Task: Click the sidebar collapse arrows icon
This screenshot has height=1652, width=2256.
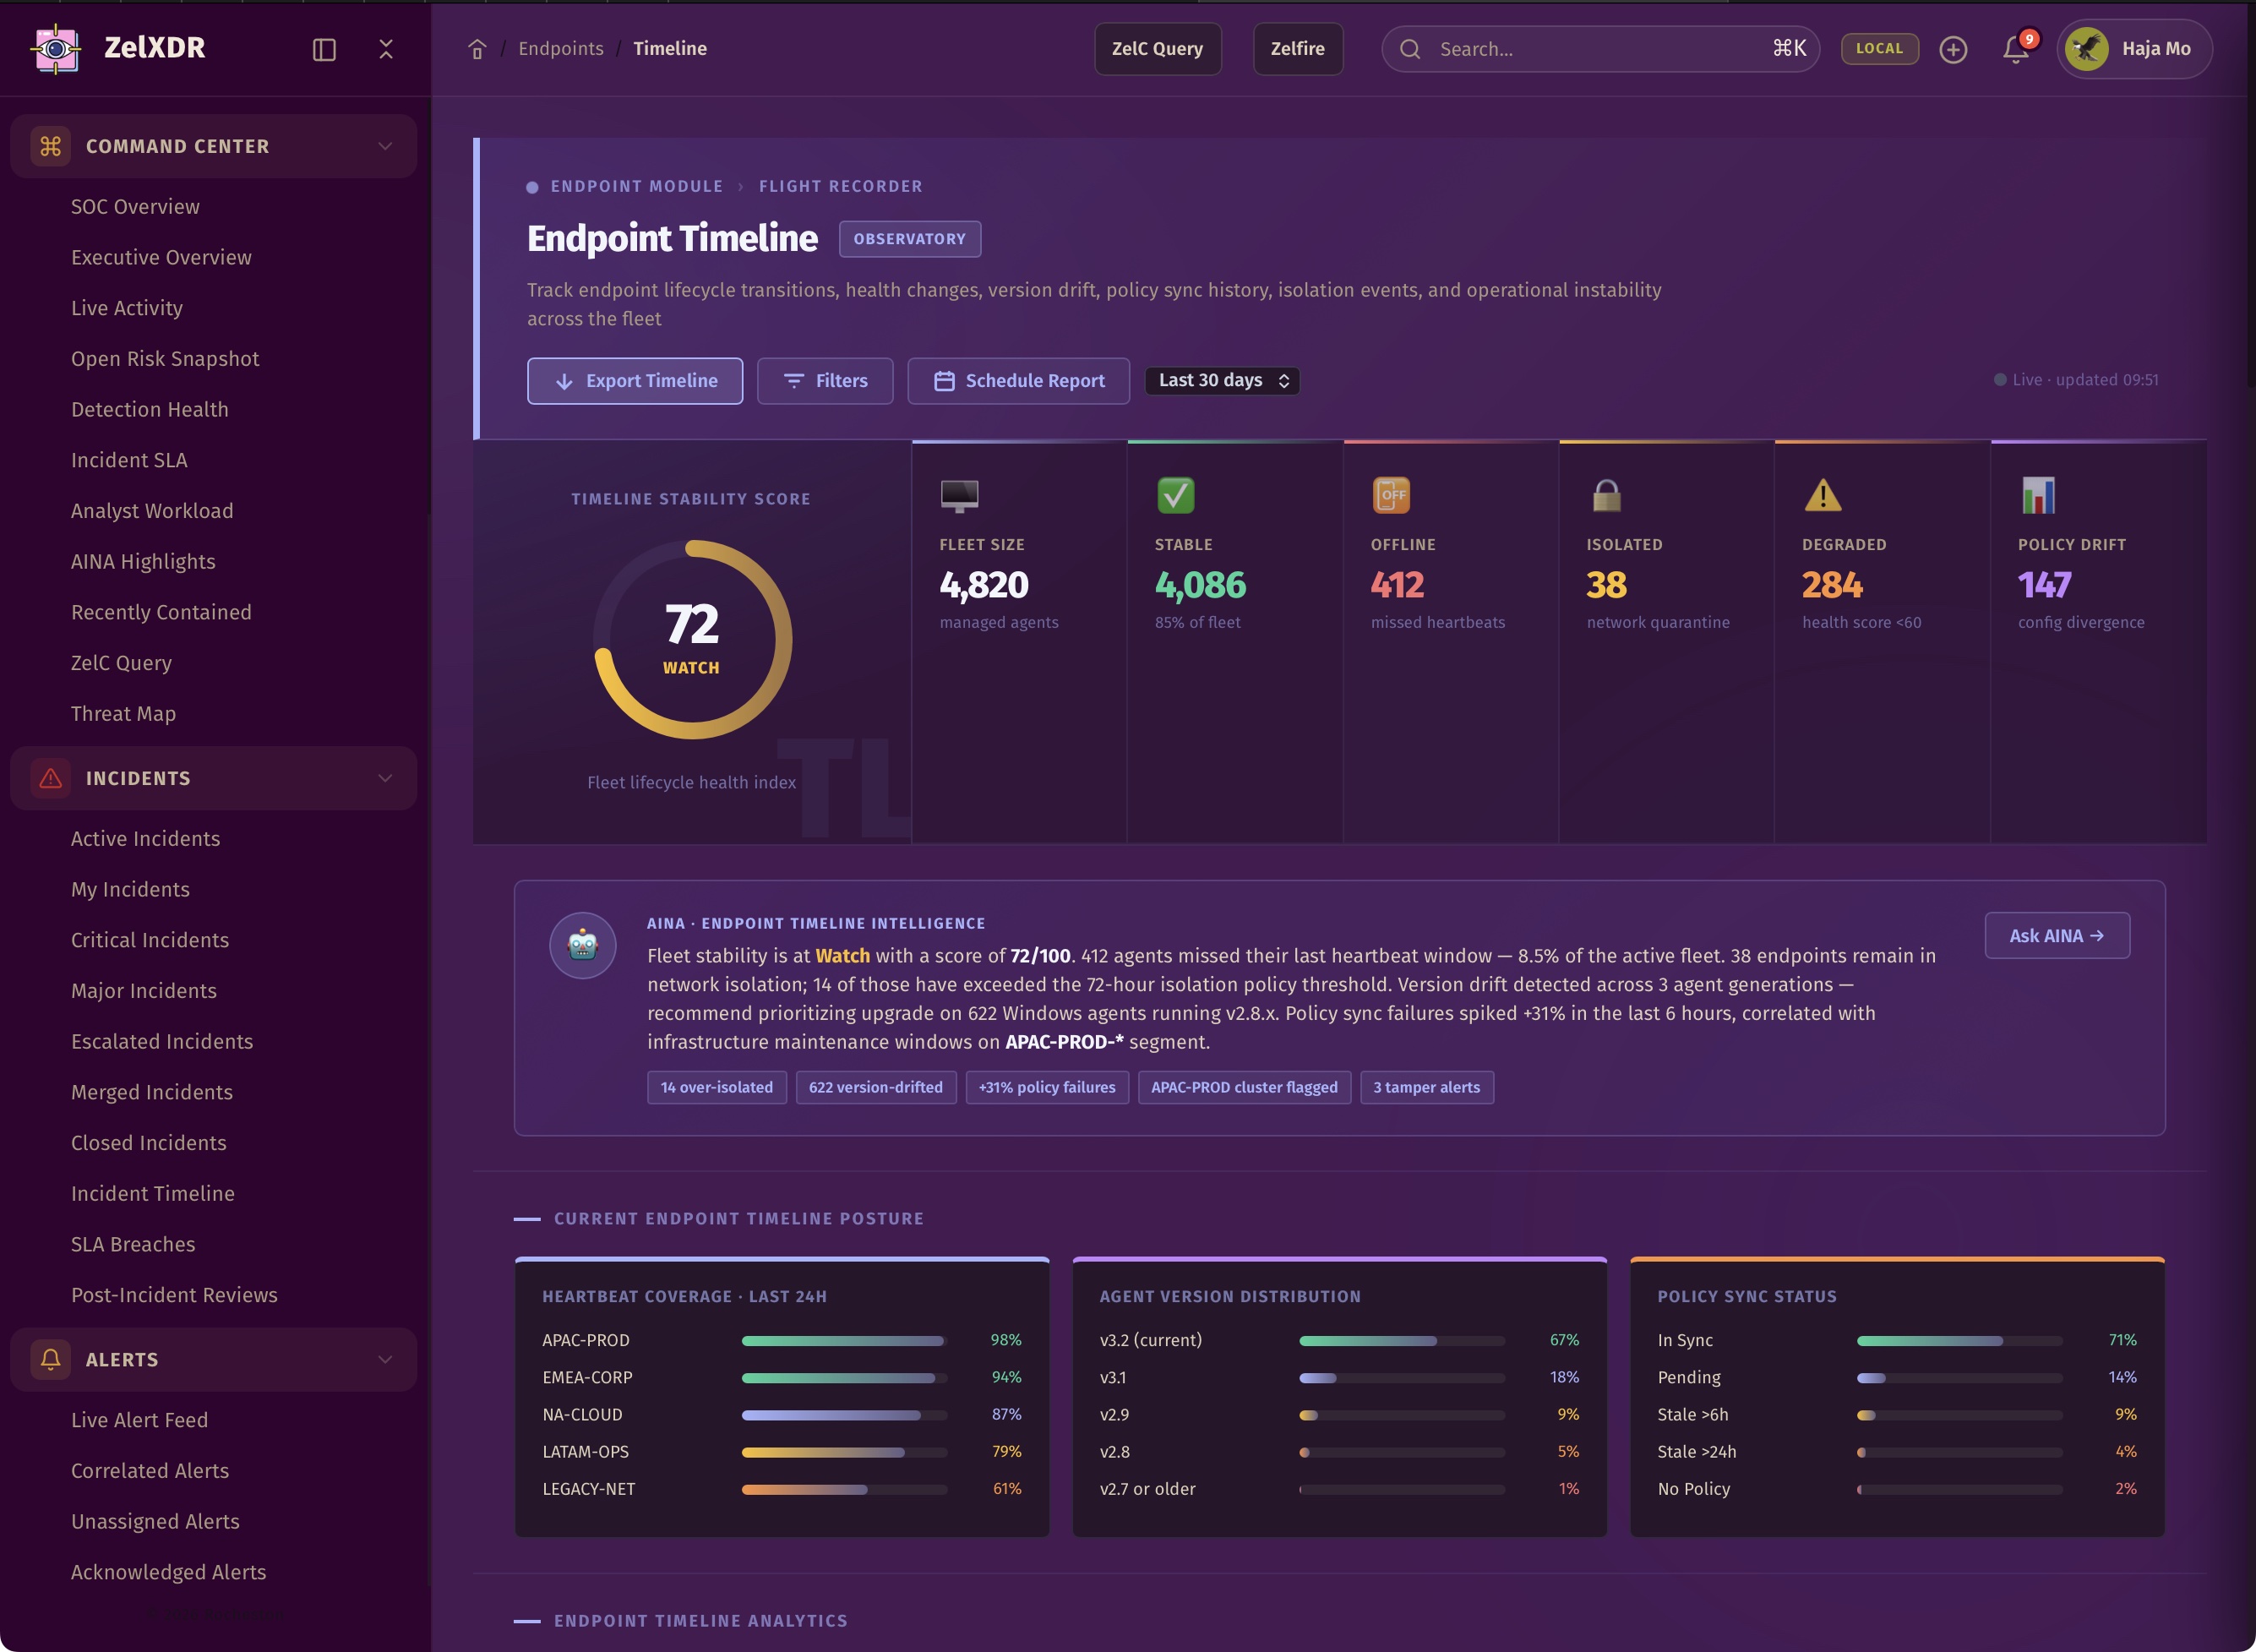Action: click(386, 49)
